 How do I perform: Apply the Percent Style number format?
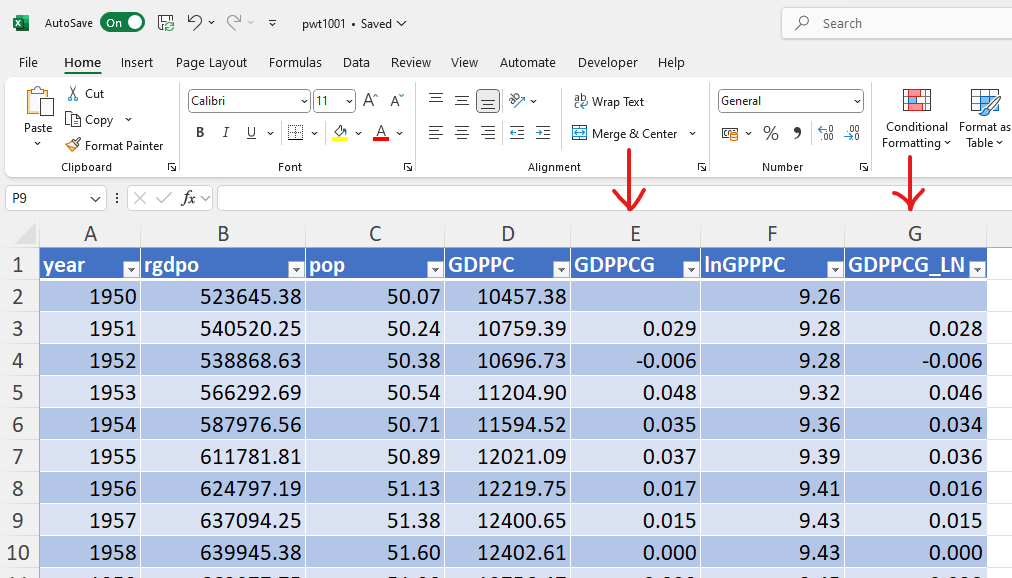click(770, 133)
